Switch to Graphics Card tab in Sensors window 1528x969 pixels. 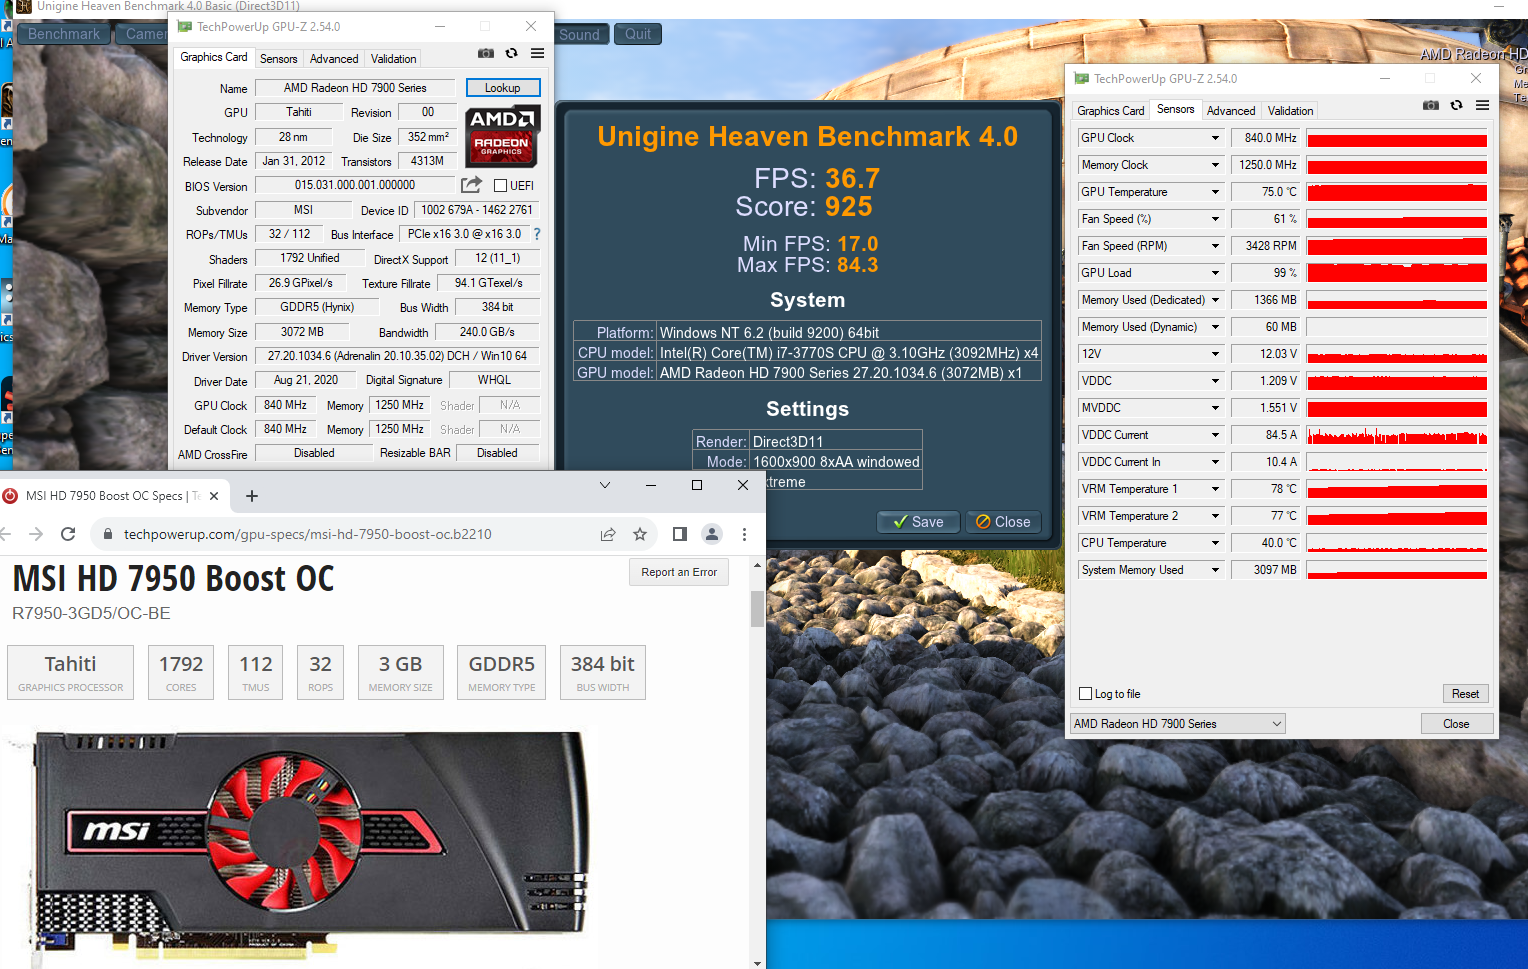1111,111
